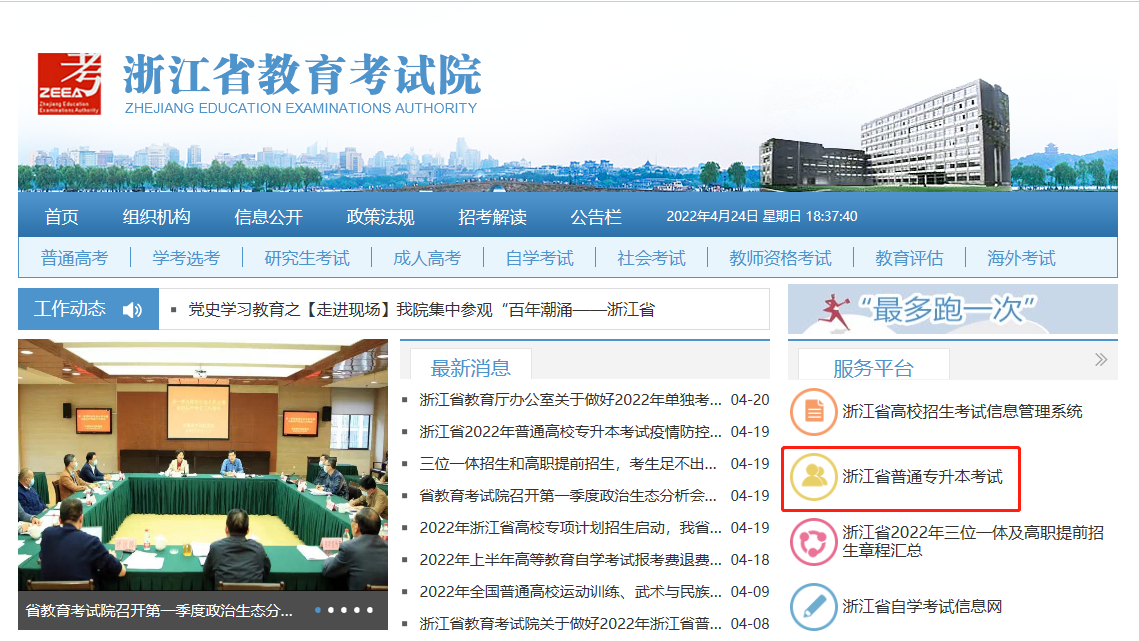Image resolution: width=1139 pixels, height=641 pixels.
Task: Click the blue pencil icon for 自学考试信息网
Action: [x=813, y=607]
